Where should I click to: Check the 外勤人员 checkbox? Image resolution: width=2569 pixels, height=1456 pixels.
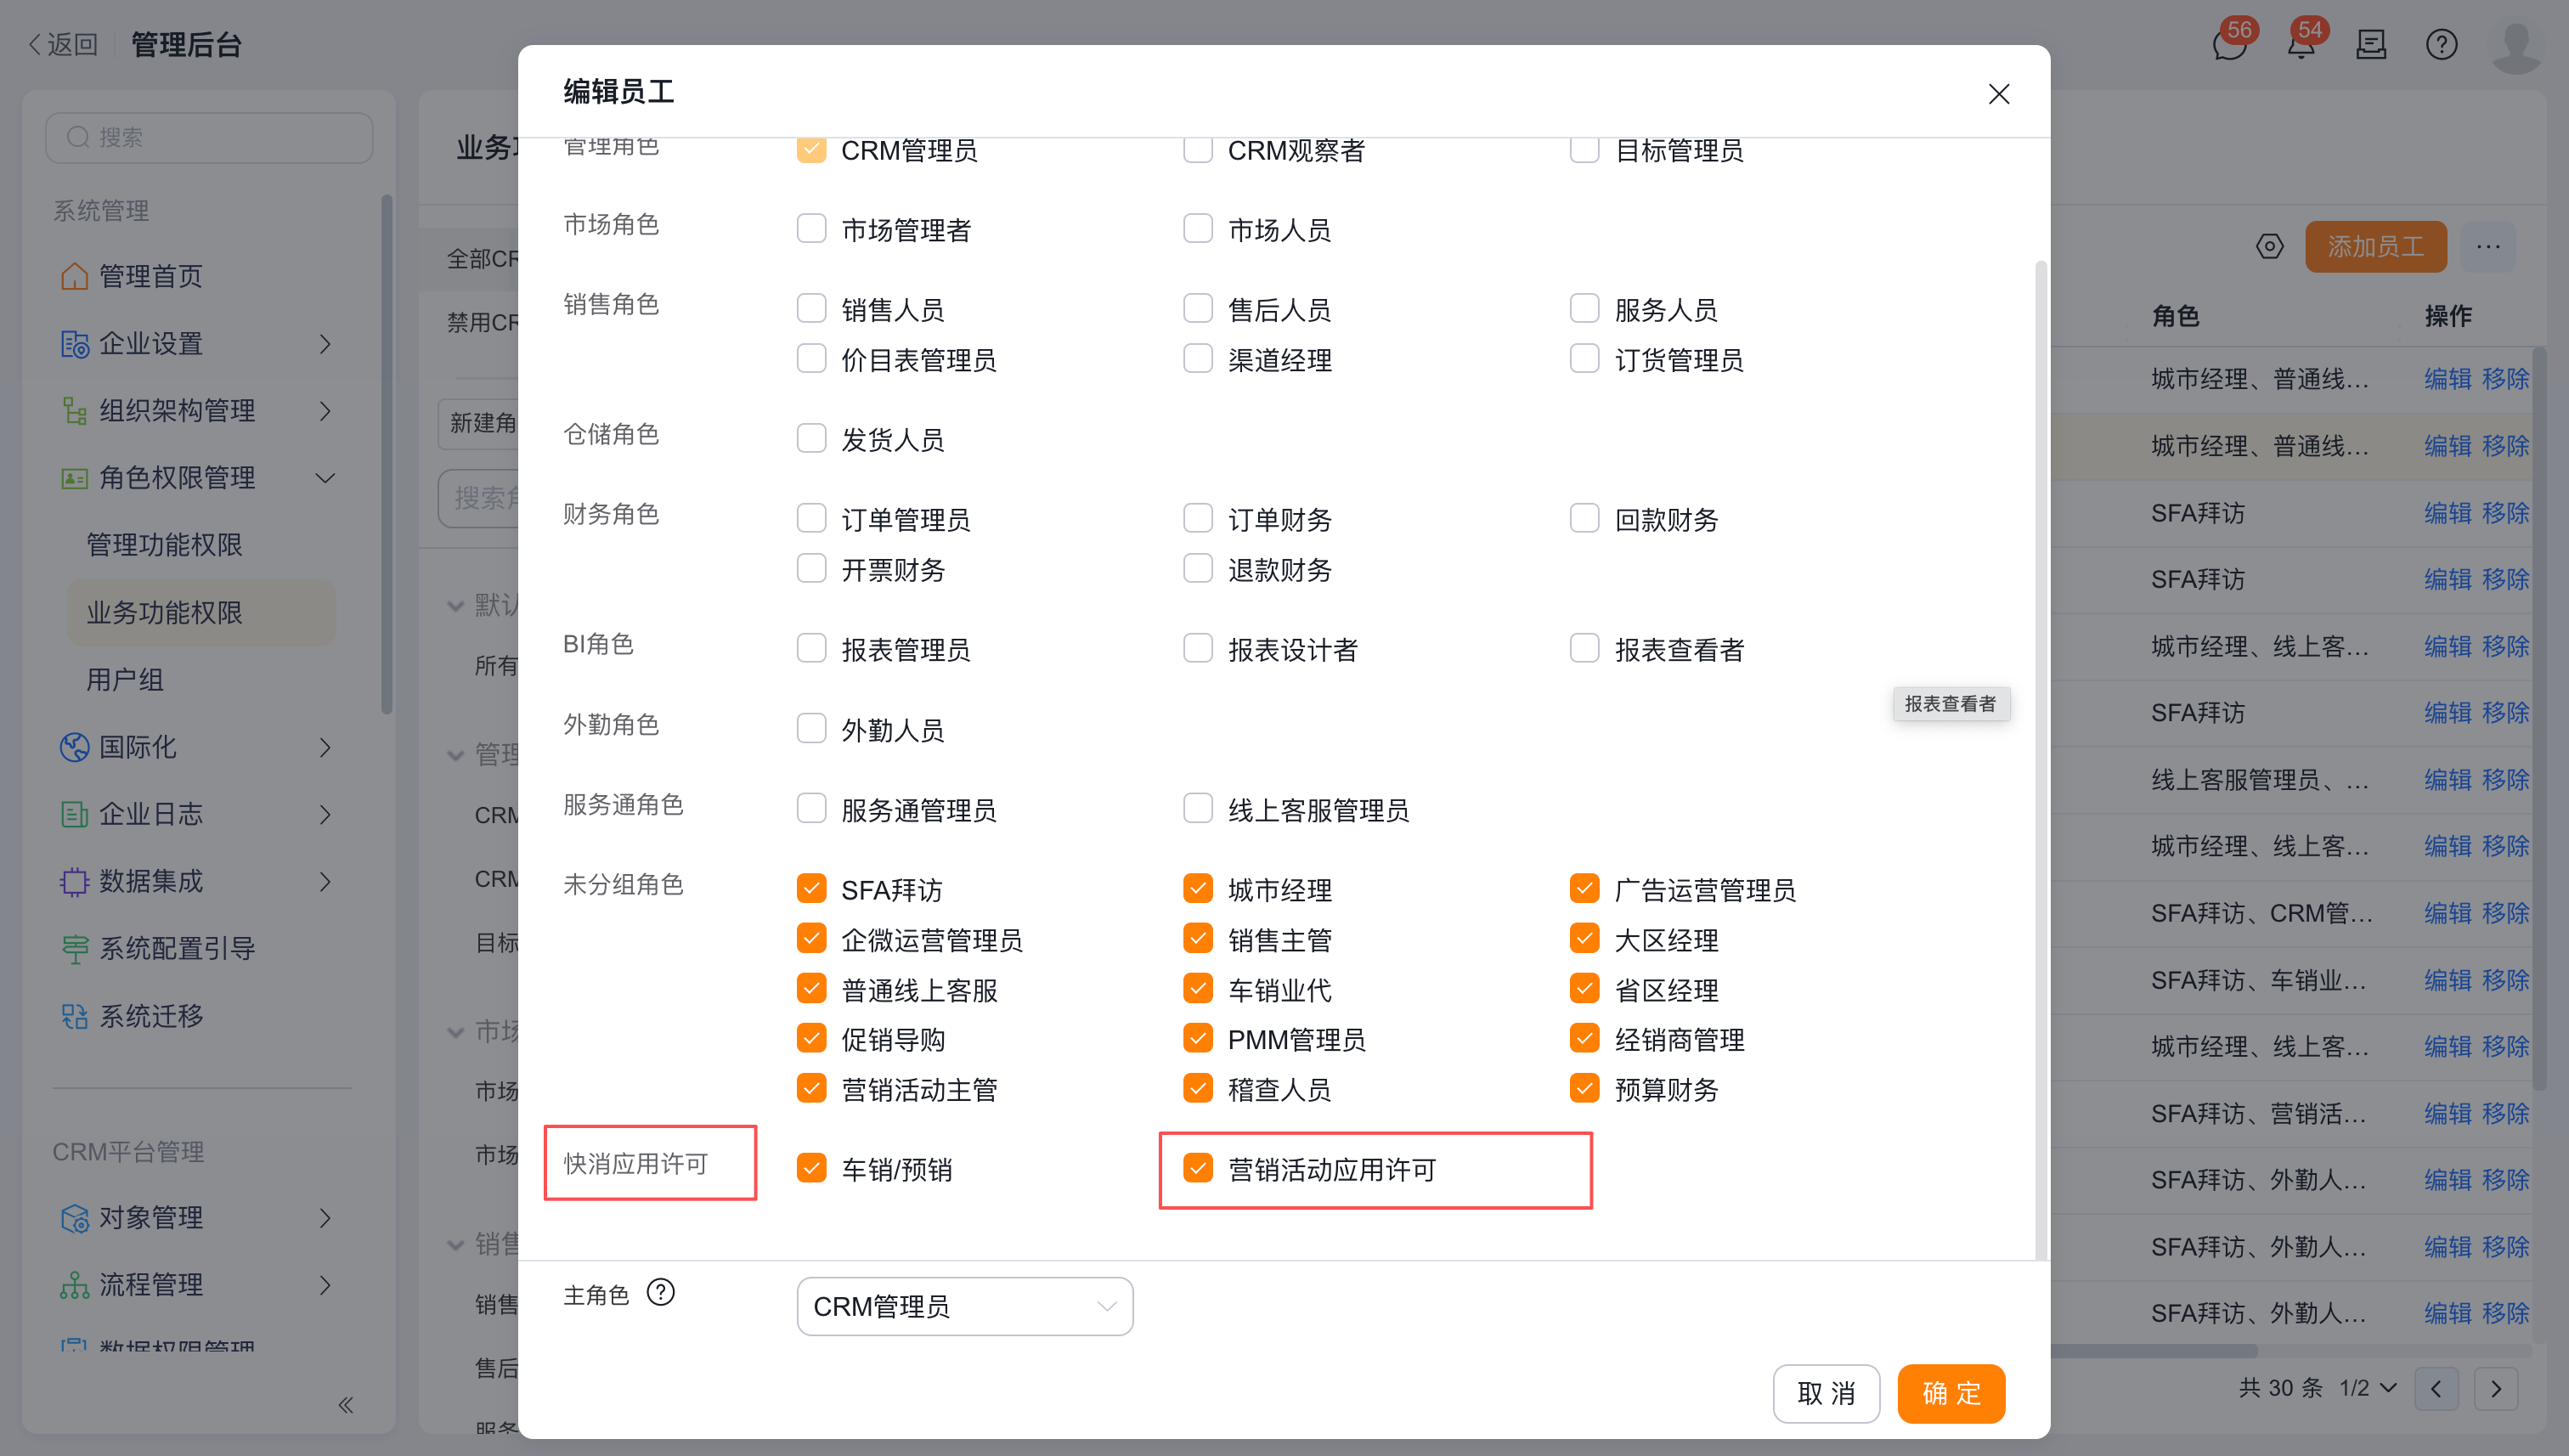click(x=811, y=728)
